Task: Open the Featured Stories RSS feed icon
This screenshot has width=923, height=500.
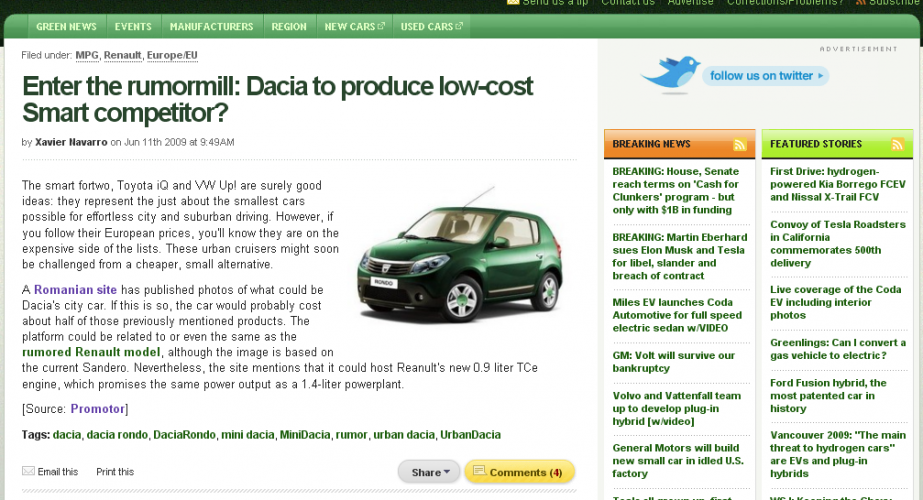Action: (x=897, y=144)
